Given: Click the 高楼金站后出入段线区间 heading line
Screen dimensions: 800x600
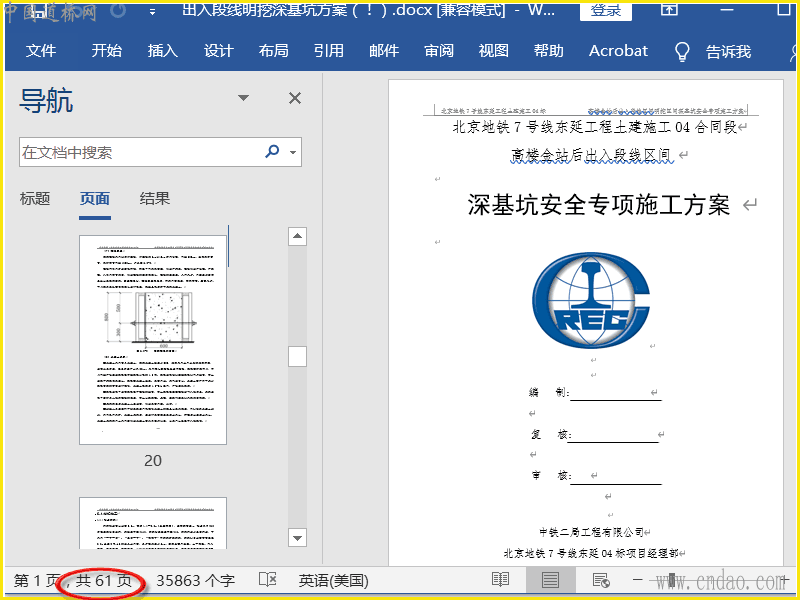Looking at the screenshot, I should pyautogui.click(x=592, y=155).
